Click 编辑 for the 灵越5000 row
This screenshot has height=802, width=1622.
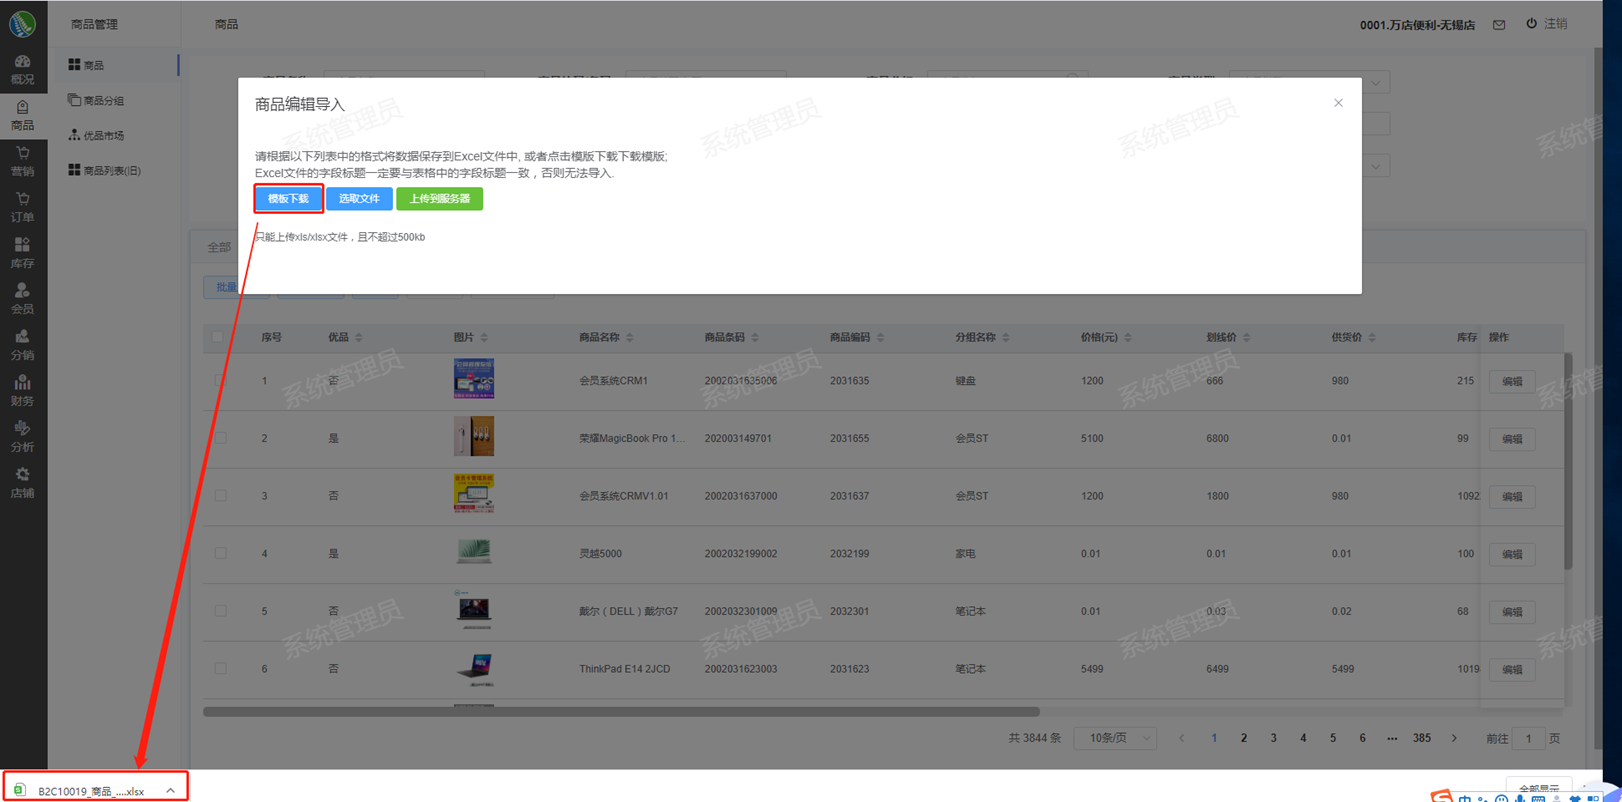point(1512,554)
